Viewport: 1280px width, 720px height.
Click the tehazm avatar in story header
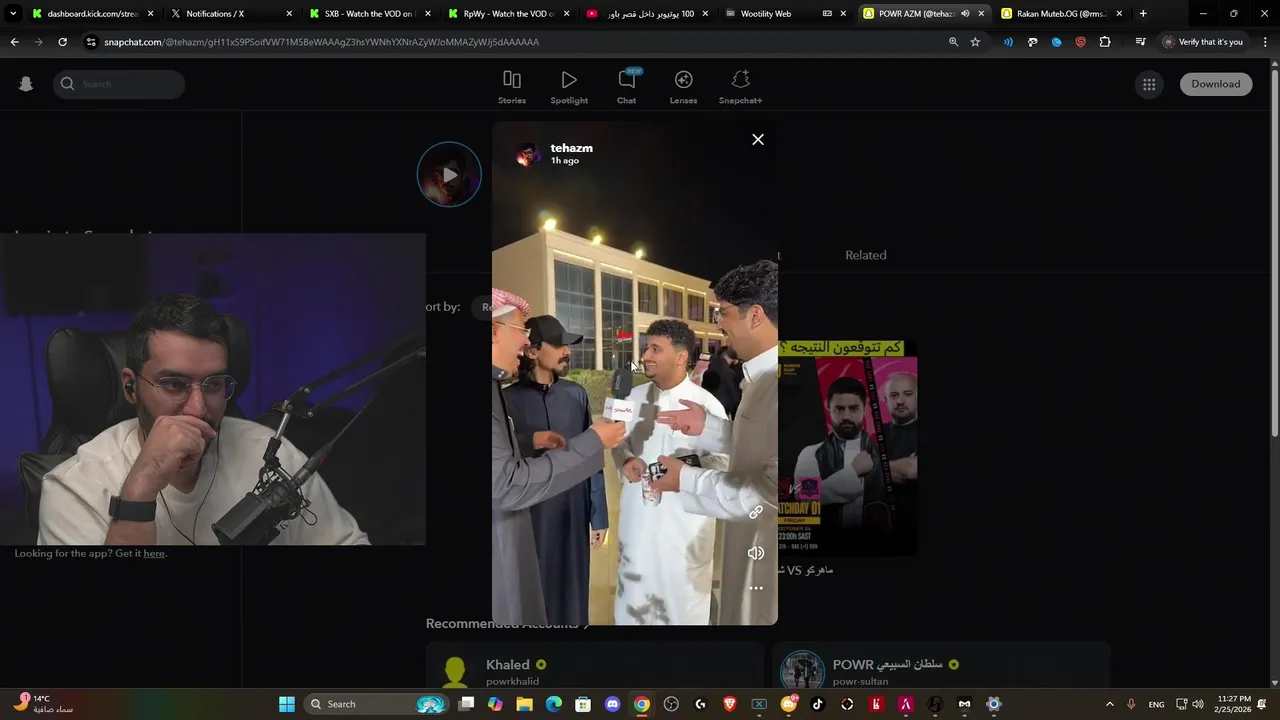[x=527, y=154]
